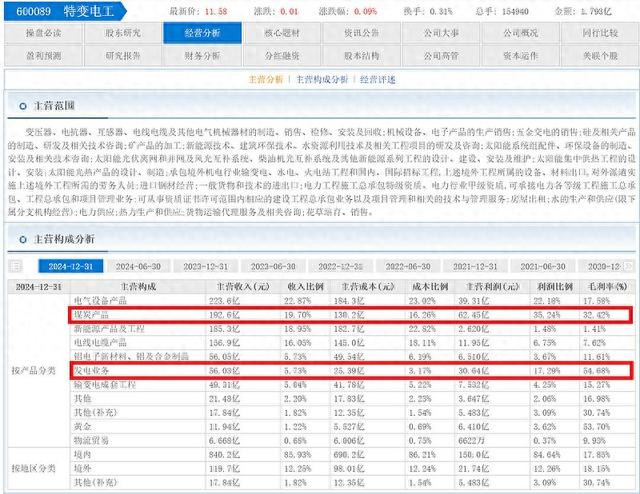This screenshot has width=640, height=494.
Task: Open the 盈利预测 tab
Action: pos(43,56)
